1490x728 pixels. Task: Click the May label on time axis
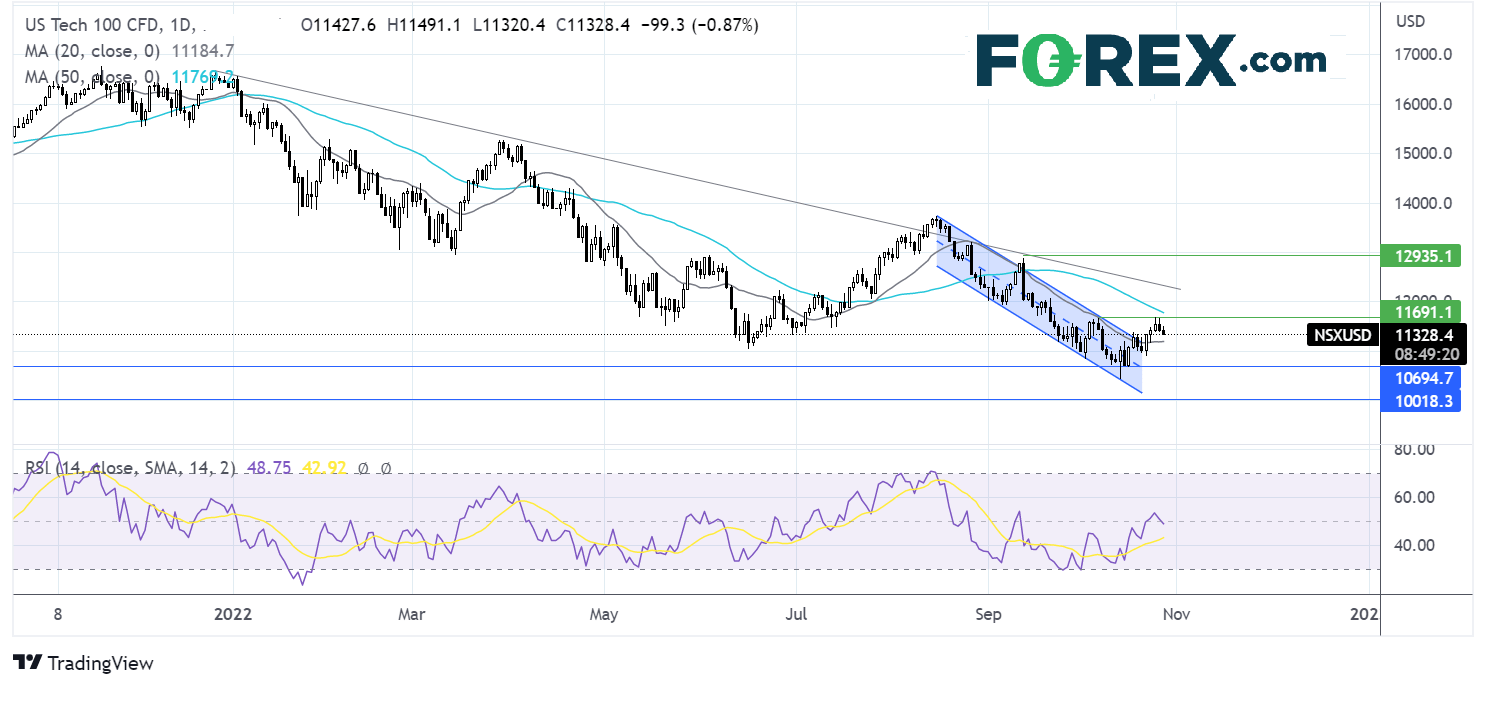[603, 613]
